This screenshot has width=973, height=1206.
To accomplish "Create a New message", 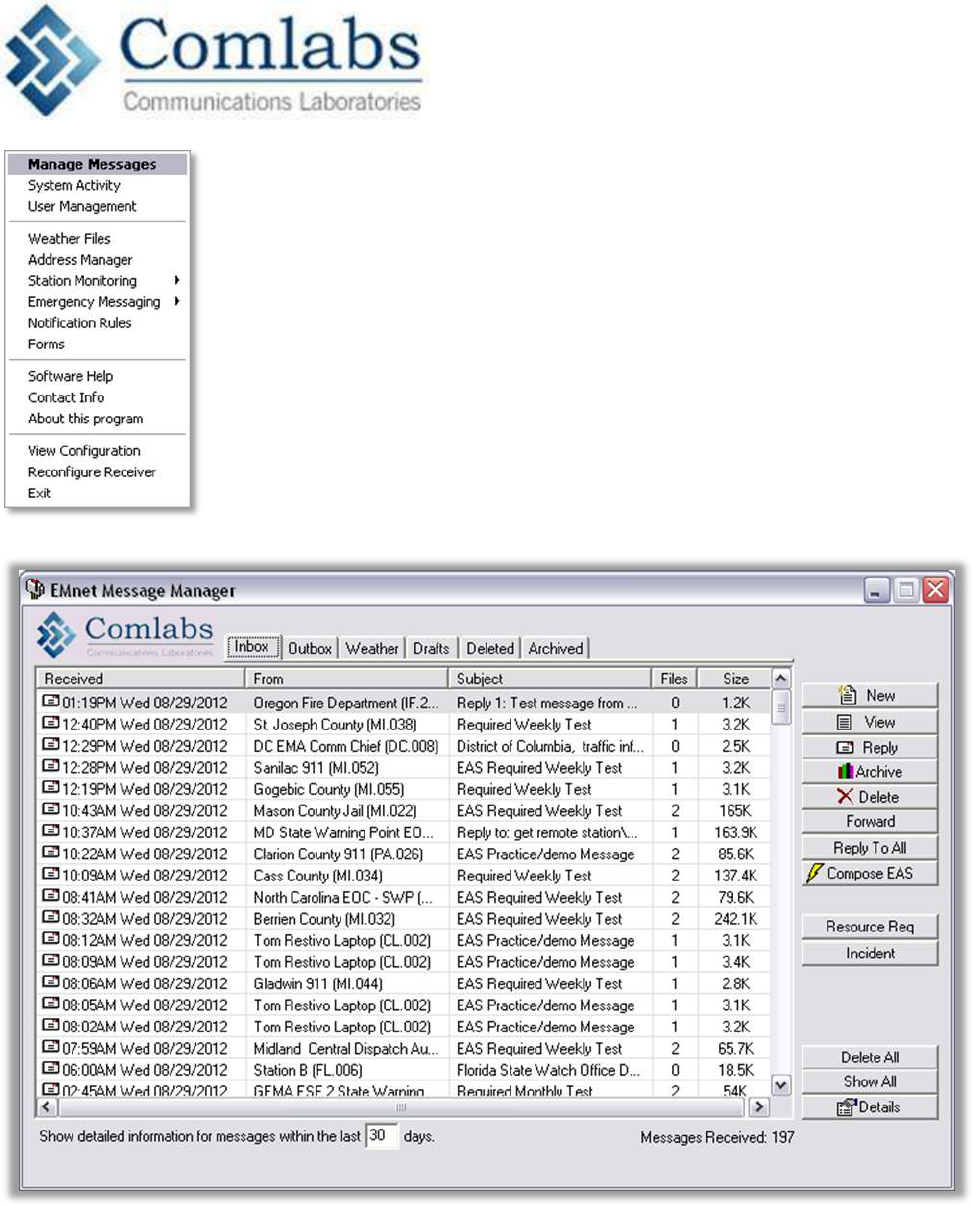I will (x=869, y=695).
